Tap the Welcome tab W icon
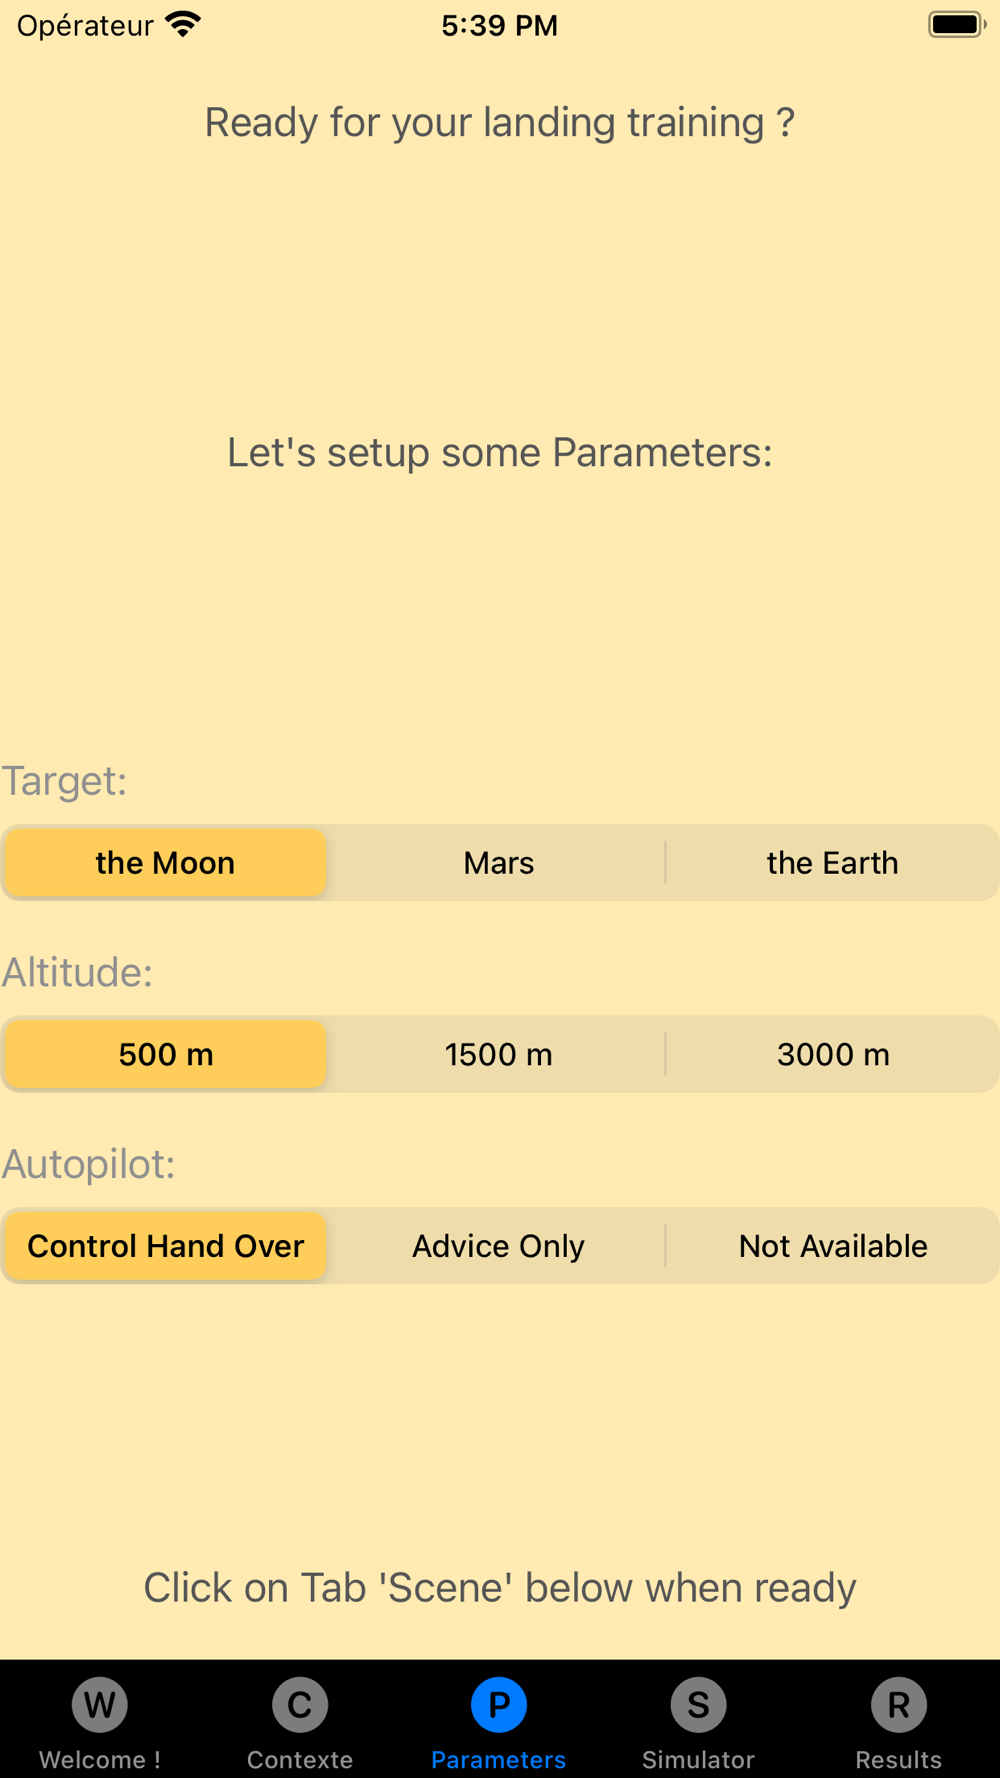The width and height of the screenshot is (1000, 1778). pos(100,1705)
